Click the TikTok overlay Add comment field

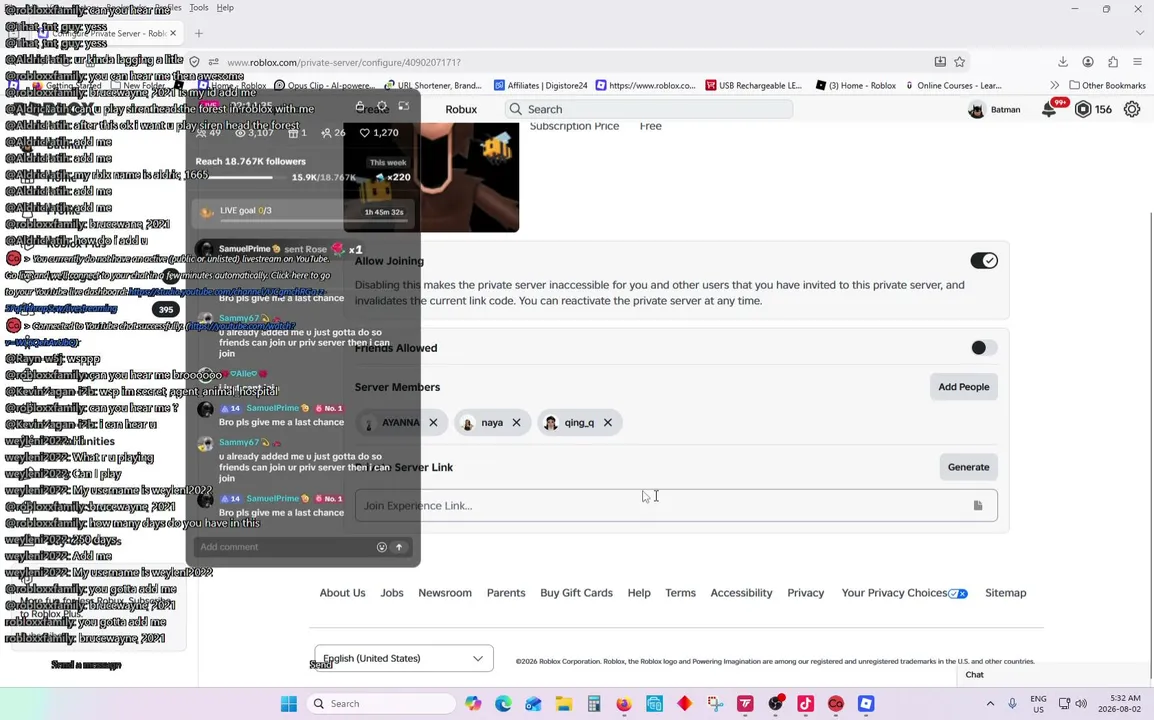pos(284,547)
